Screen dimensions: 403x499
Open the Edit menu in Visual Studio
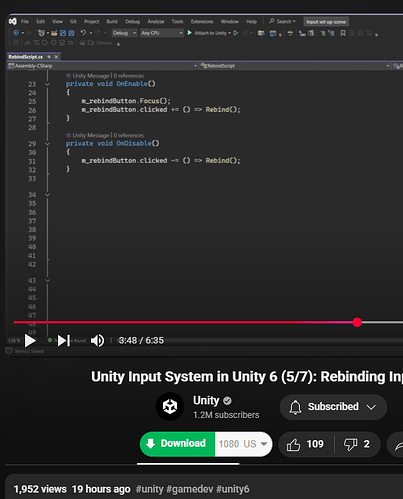click(x=41, y=21)
